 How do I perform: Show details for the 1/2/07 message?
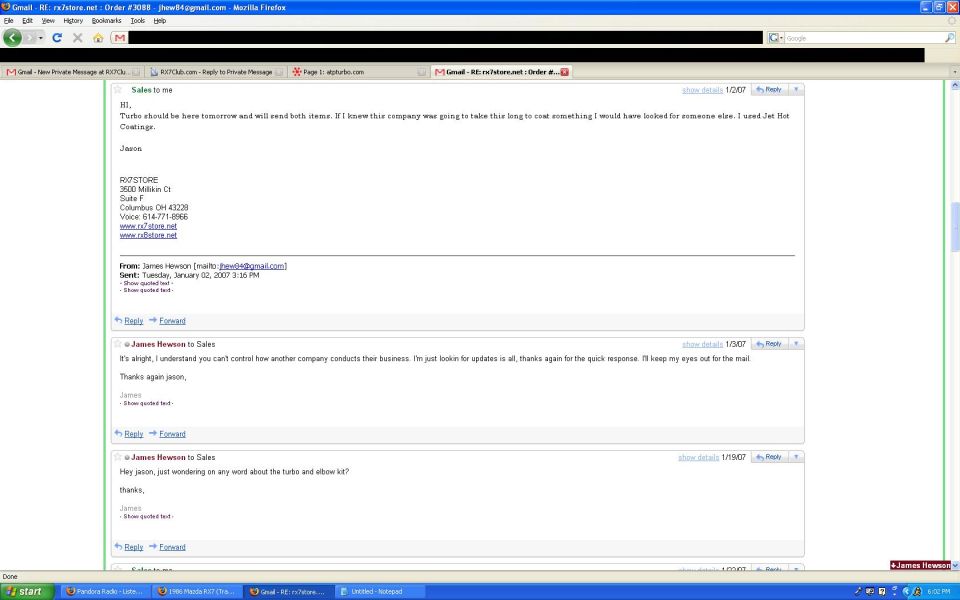[702, 90]
